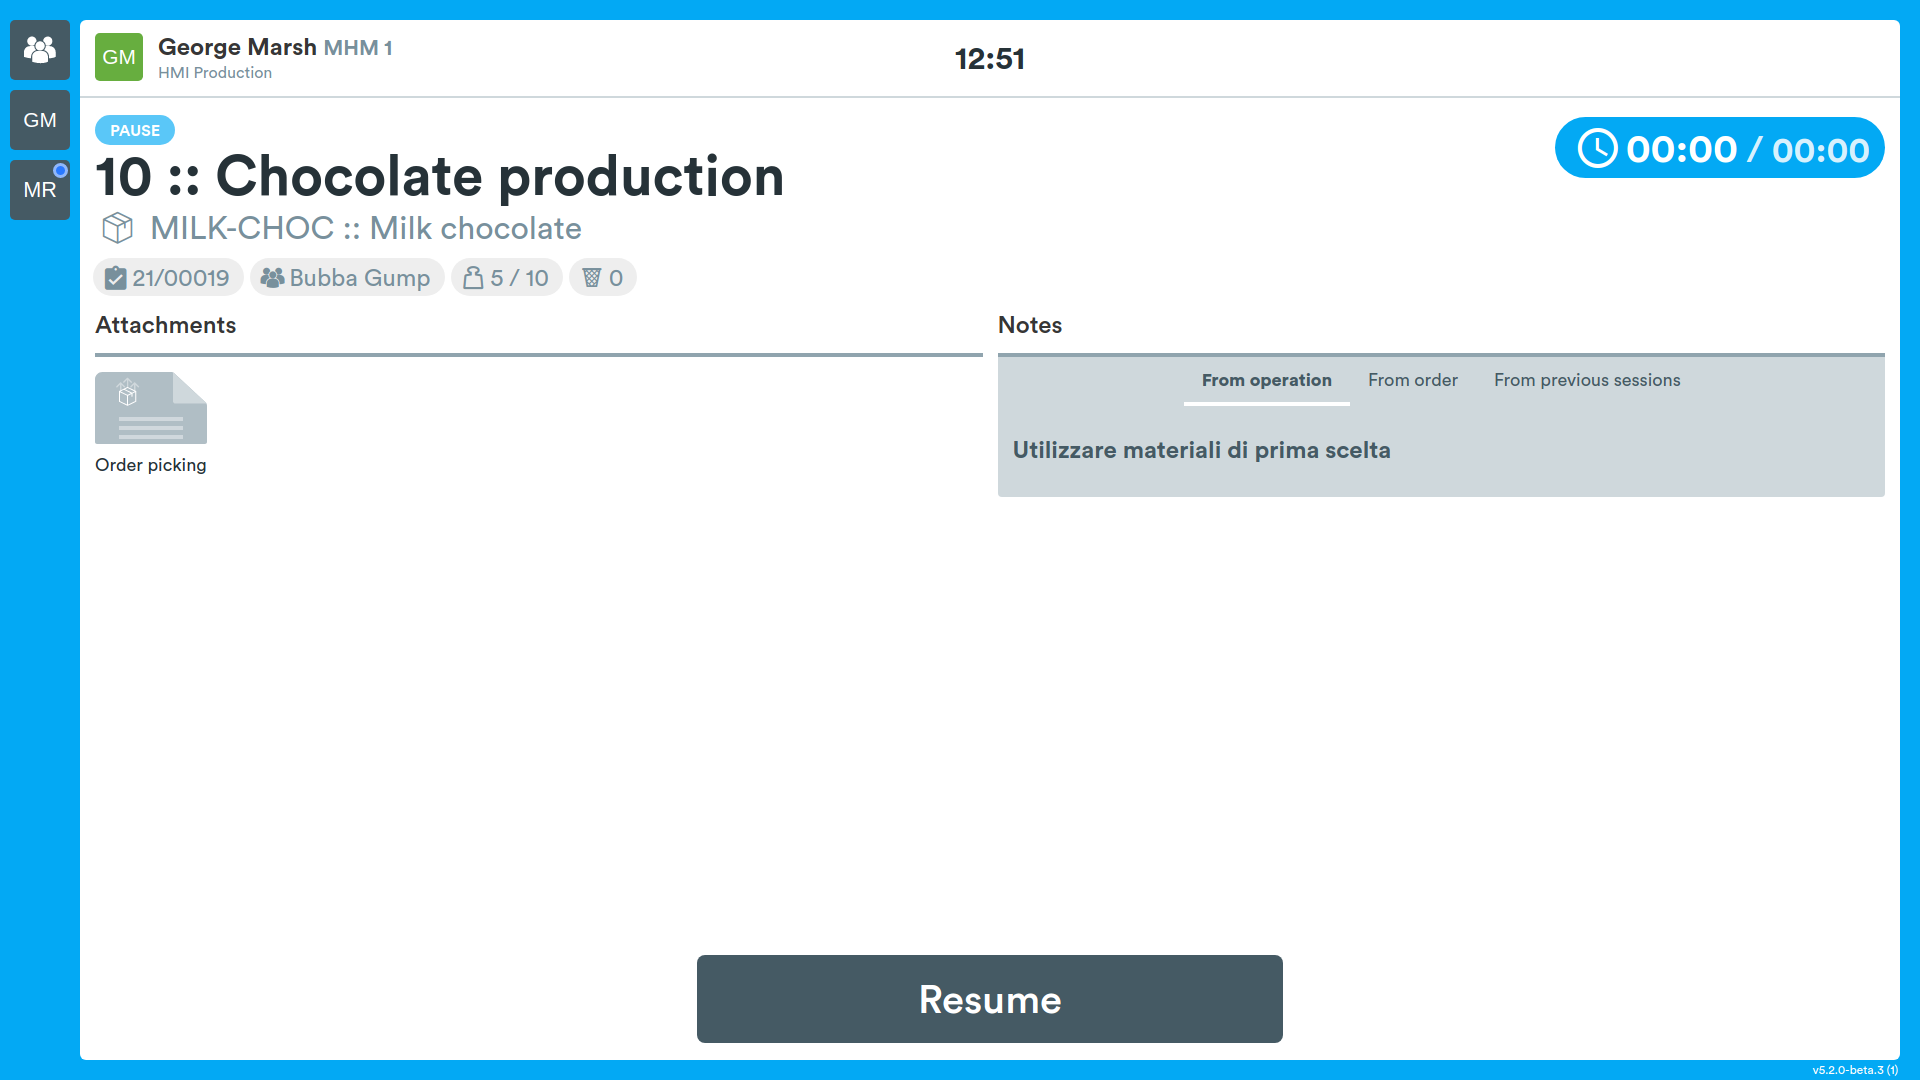The height and width of the screenshot is (1080, 1920).
Task: Click the clock icon in timer badge
Action: click(x=1597, y=149)
